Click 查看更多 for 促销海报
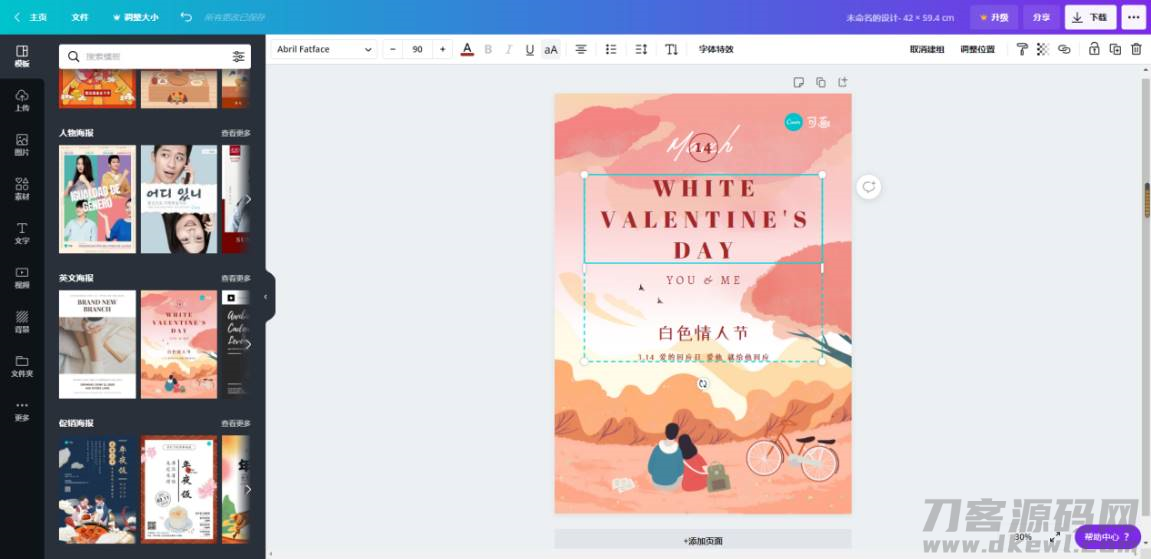This screenshot has width=1151, height=559. point(236,423)
